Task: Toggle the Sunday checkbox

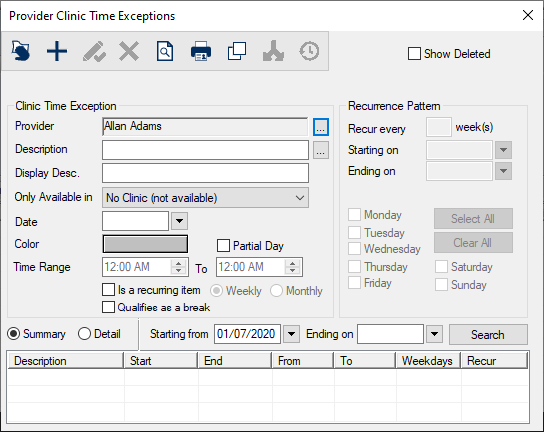Action: click(x=441, y=285)
